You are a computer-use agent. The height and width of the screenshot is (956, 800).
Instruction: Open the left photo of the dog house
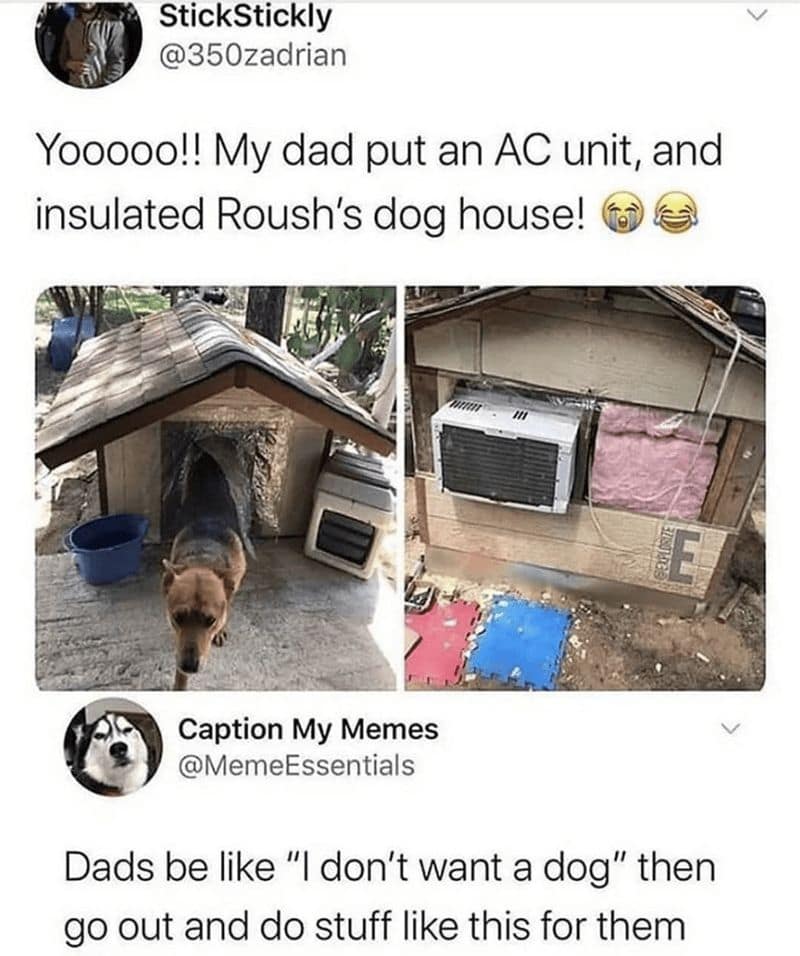(216, 488)
